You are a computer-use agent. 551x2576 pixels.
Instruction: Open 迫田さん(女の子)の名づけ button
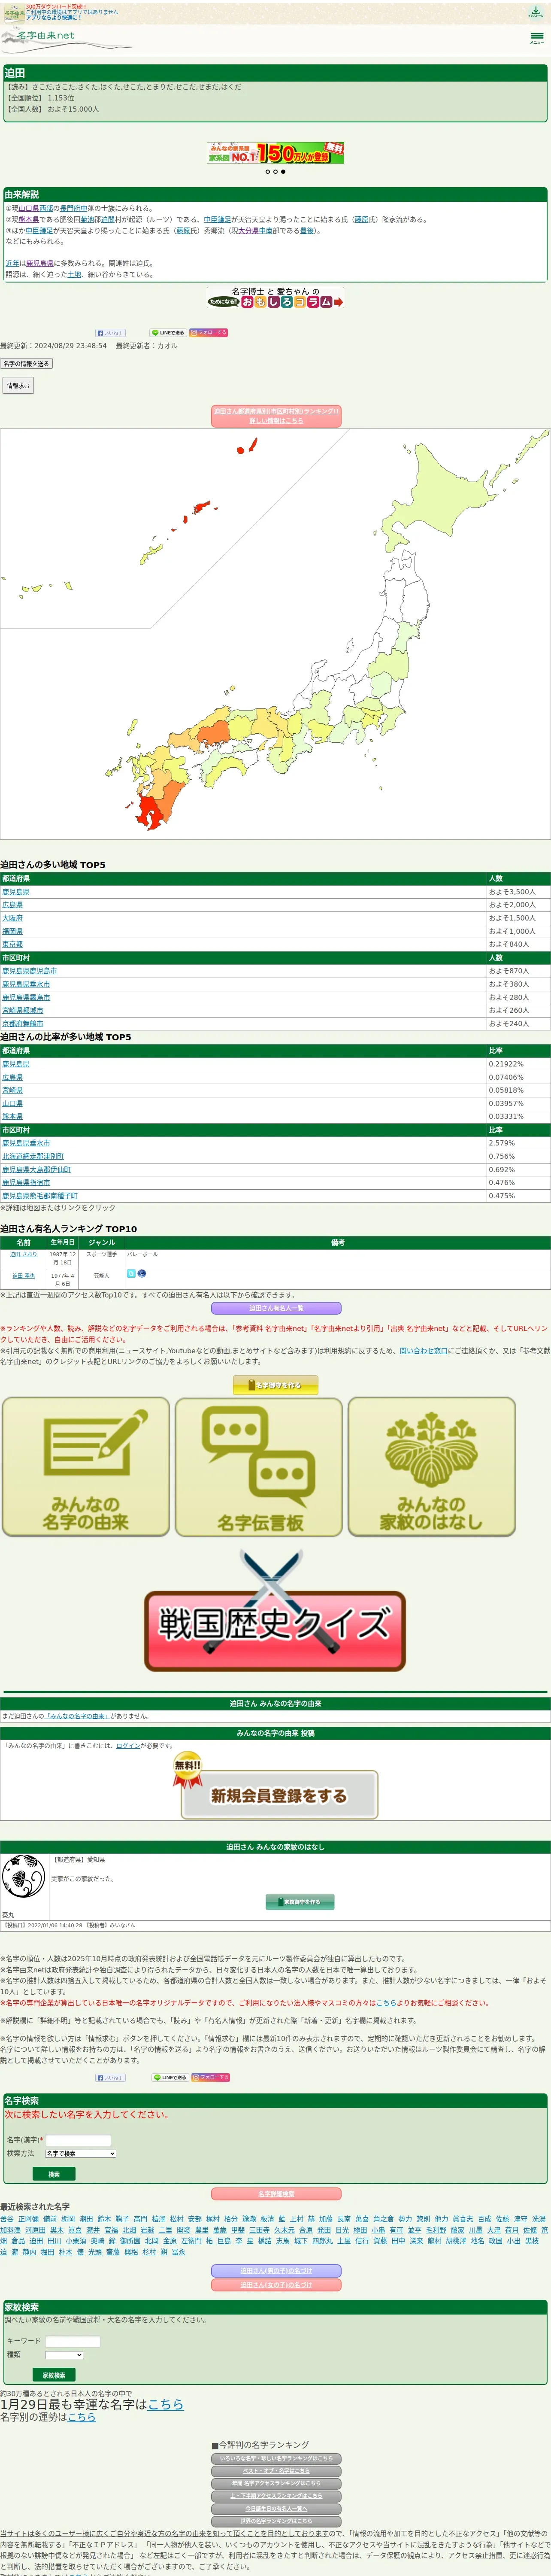click(x=276, y=2285)
